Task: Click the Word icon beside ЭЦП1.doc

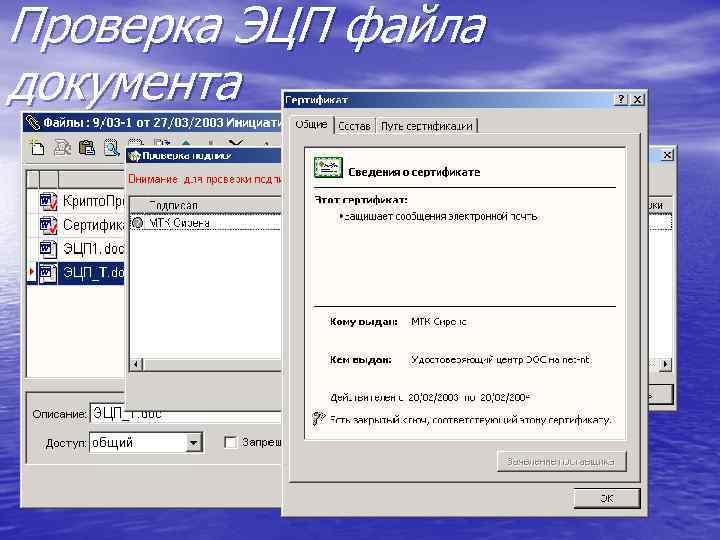Action: pyautogui.click(x=48, y=248)
